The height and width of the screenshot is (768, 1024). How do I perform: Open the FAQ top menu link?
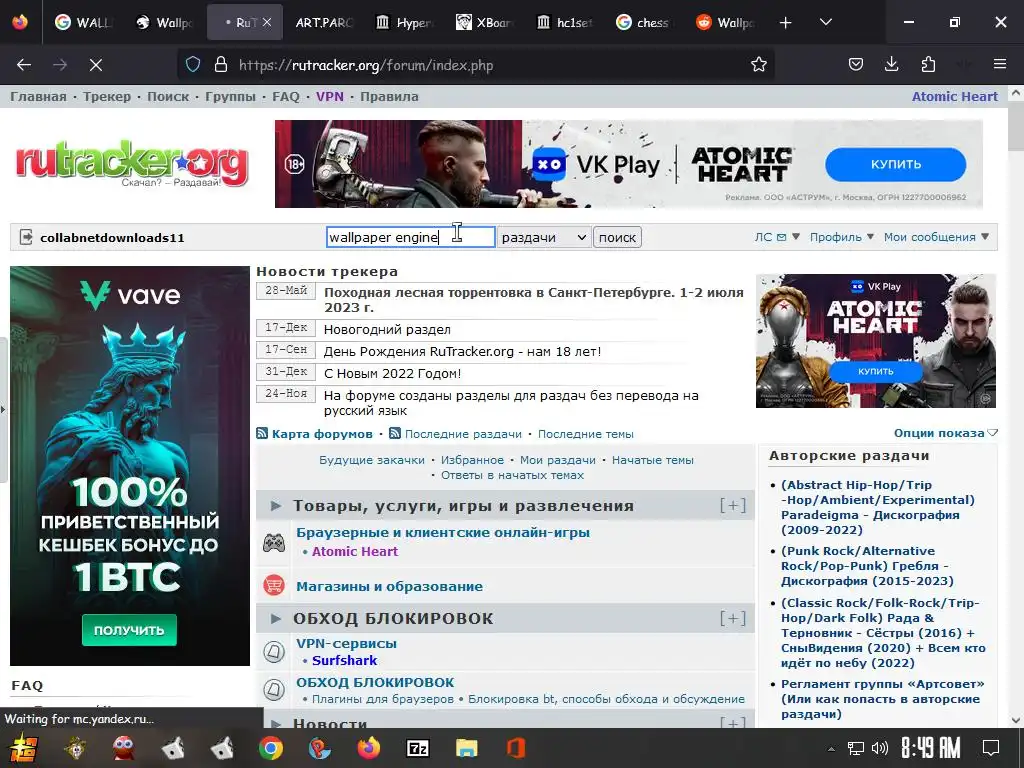(285, 97)
